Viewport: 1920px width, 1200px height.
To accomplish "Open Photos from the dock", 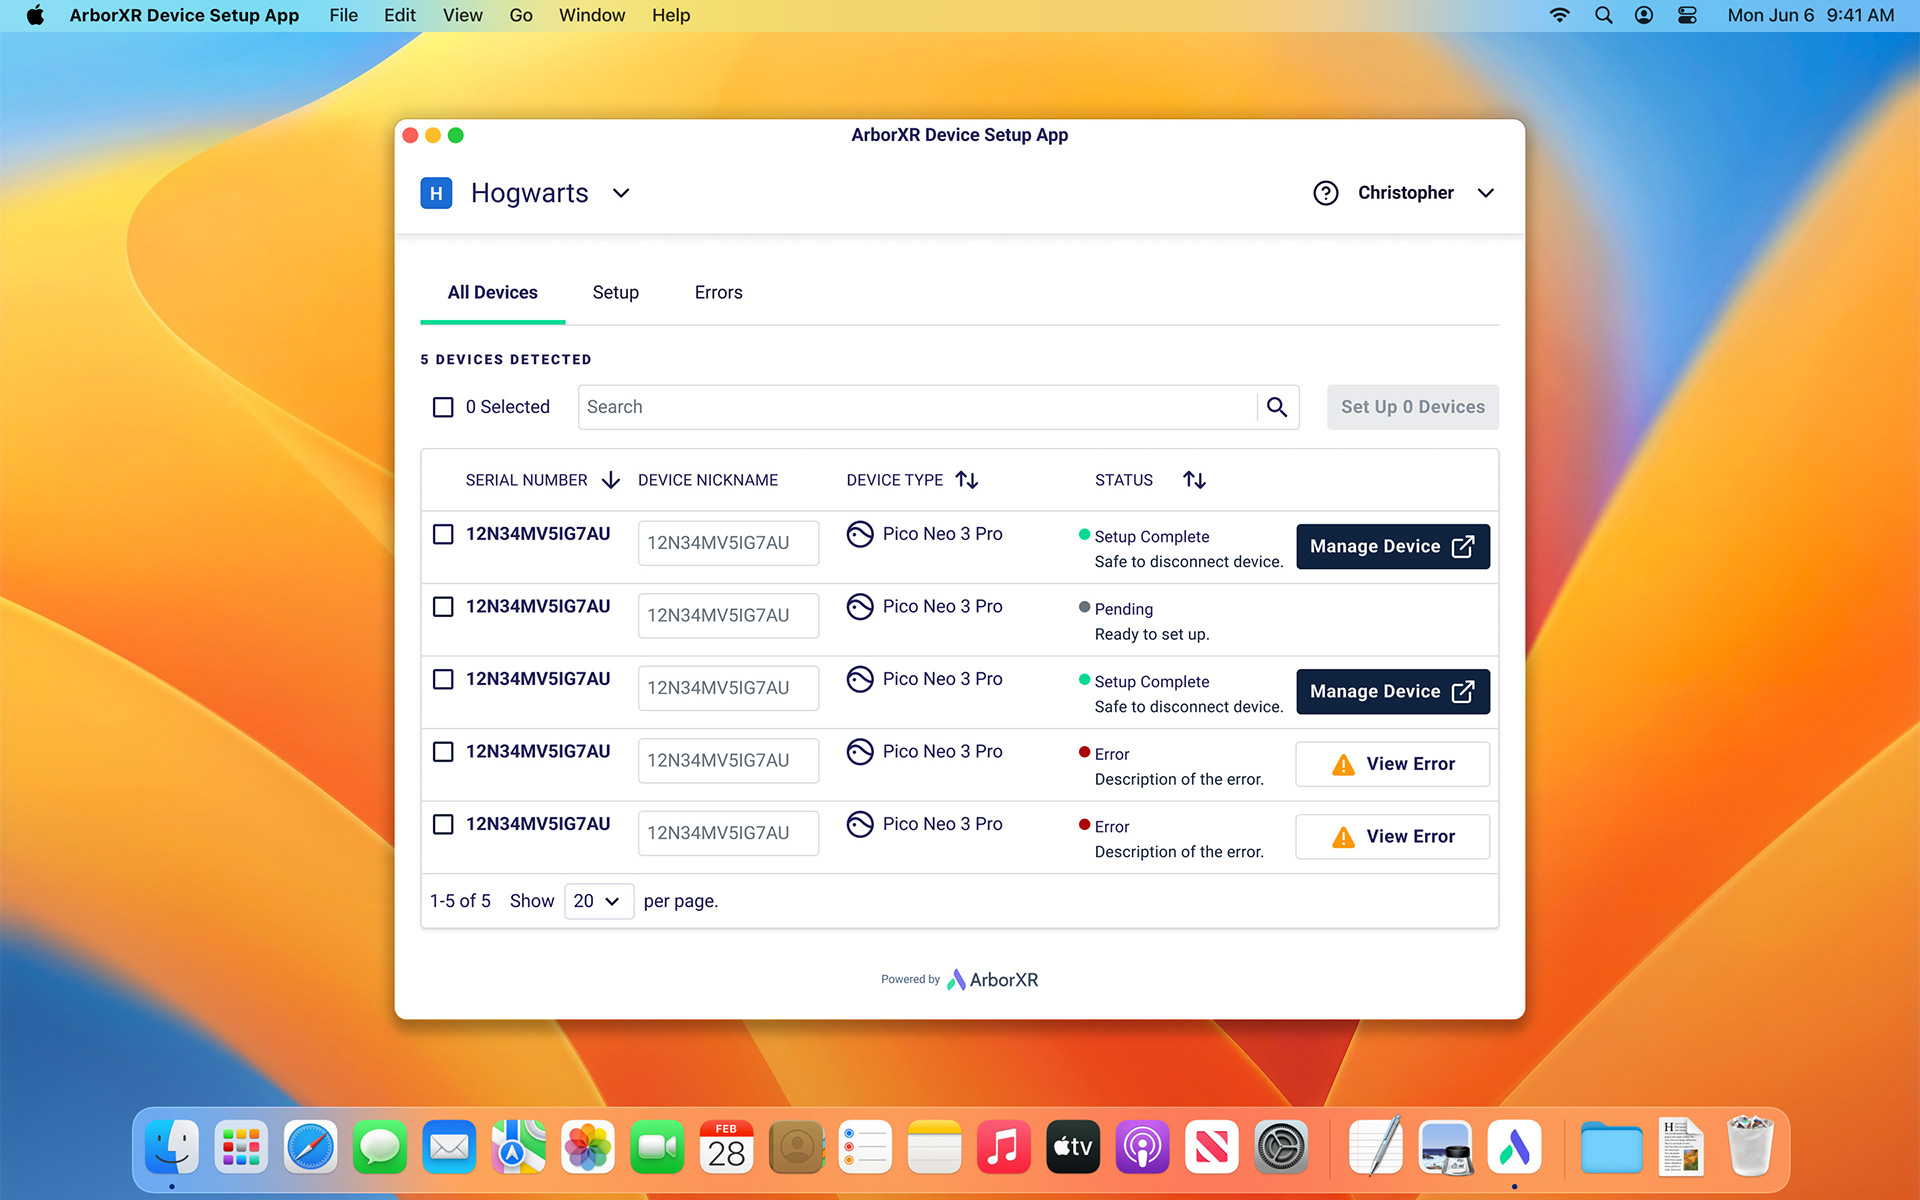I will [588, 1147].
